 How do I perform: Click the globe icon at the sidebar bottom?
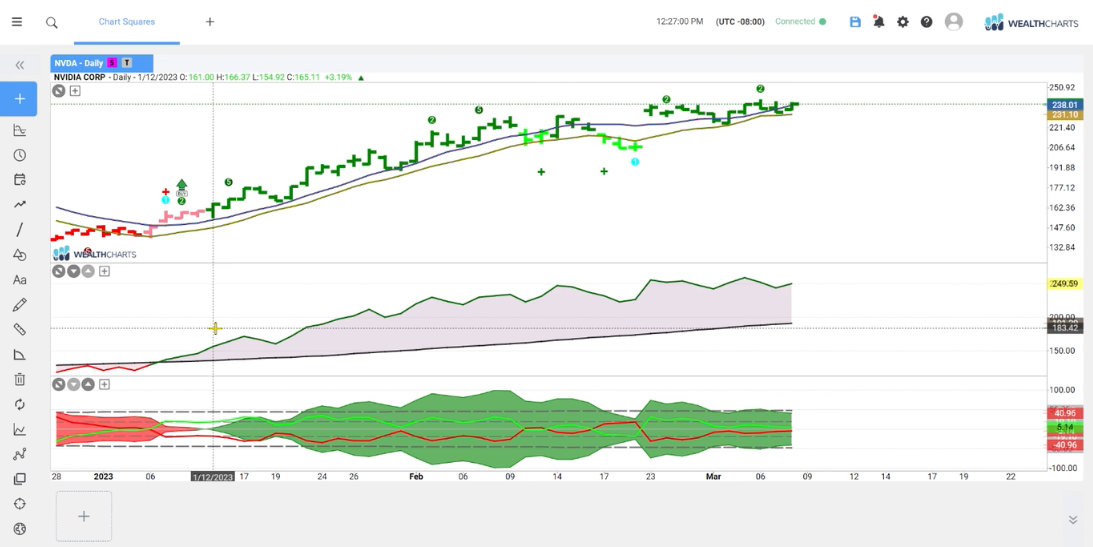click(20, 529)
